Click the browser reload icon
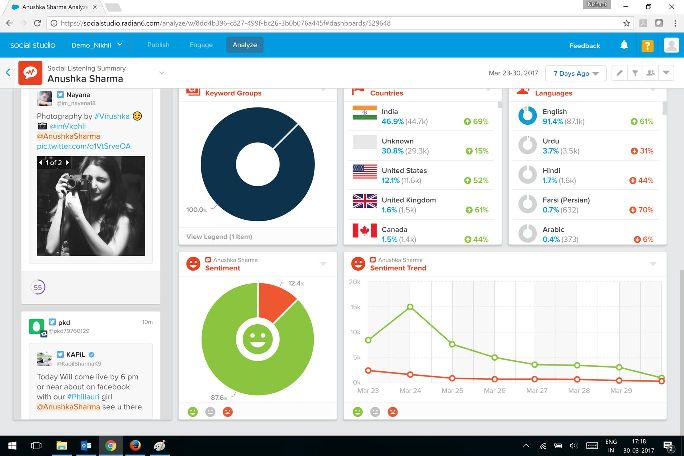Image resolution: width=684 pixels, height=456 pixels. pyautogui.click(x=37, y=23)
